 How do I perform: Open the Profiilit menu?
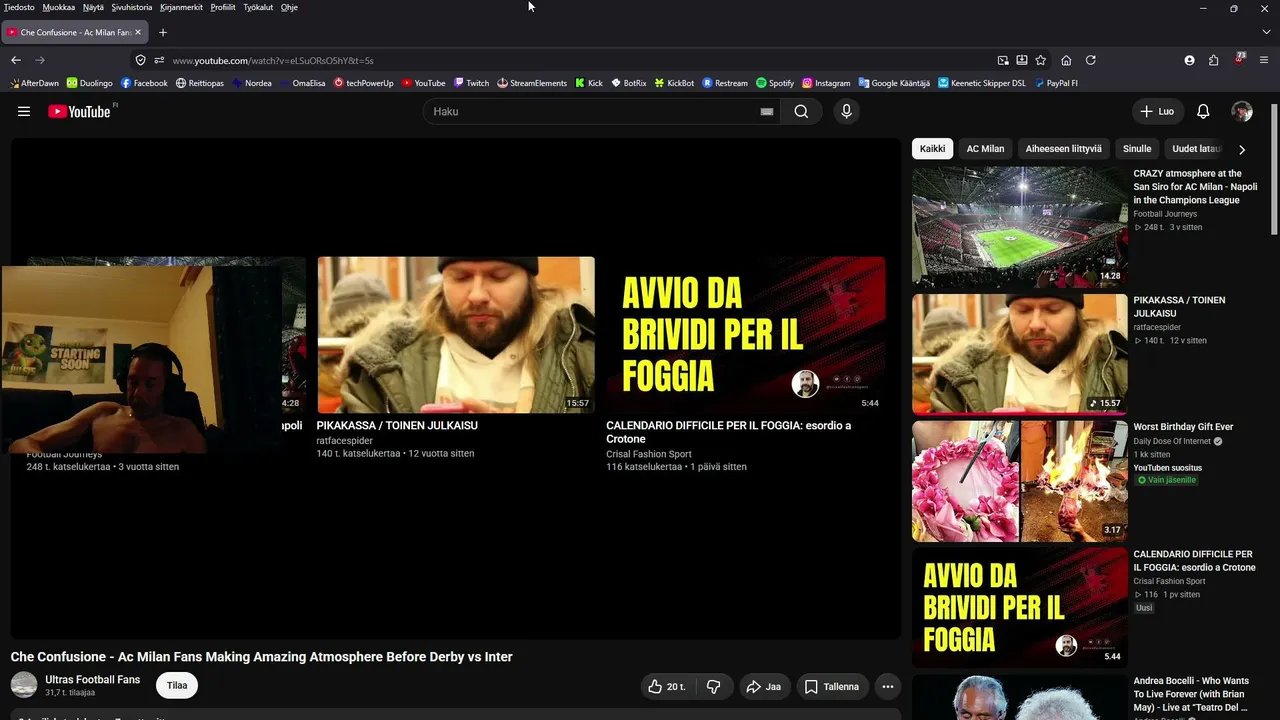[223, 7]
